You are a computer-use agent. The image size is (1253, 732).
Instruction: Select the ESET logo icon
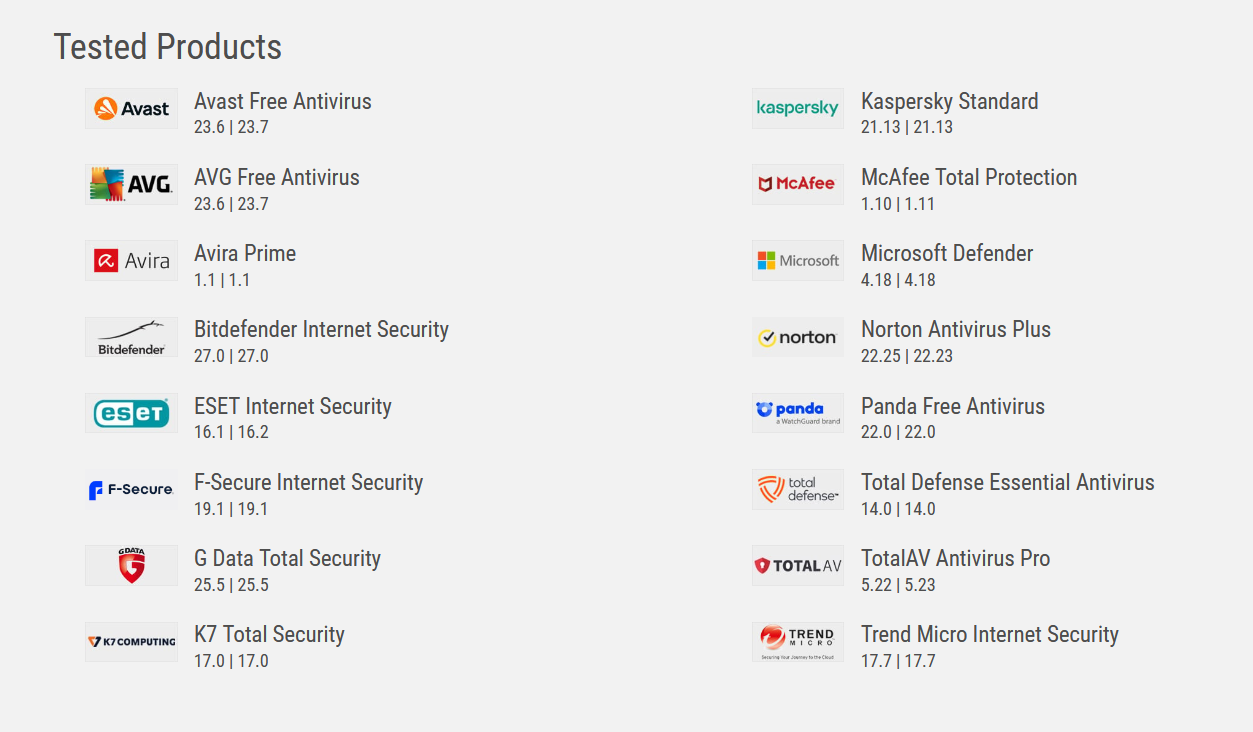point(131,413)
